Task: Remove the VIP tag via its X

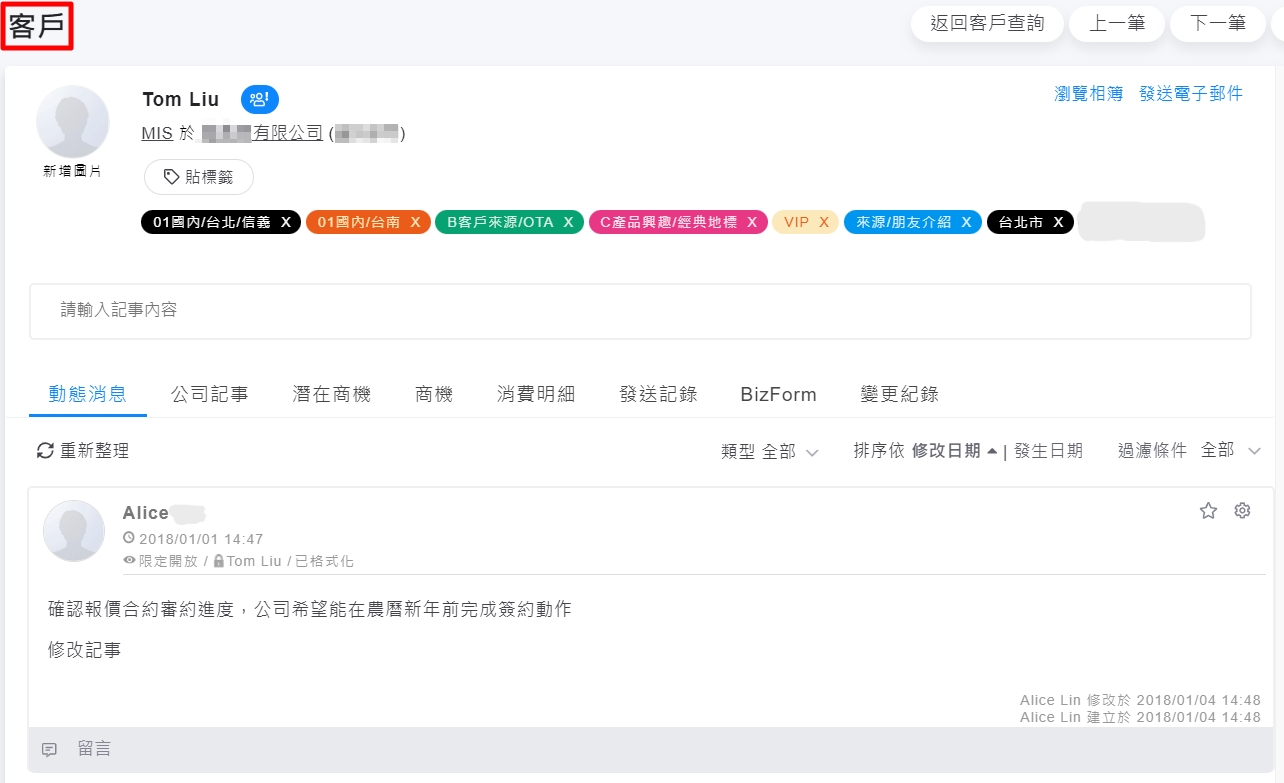Action: (x=824, y=222)
